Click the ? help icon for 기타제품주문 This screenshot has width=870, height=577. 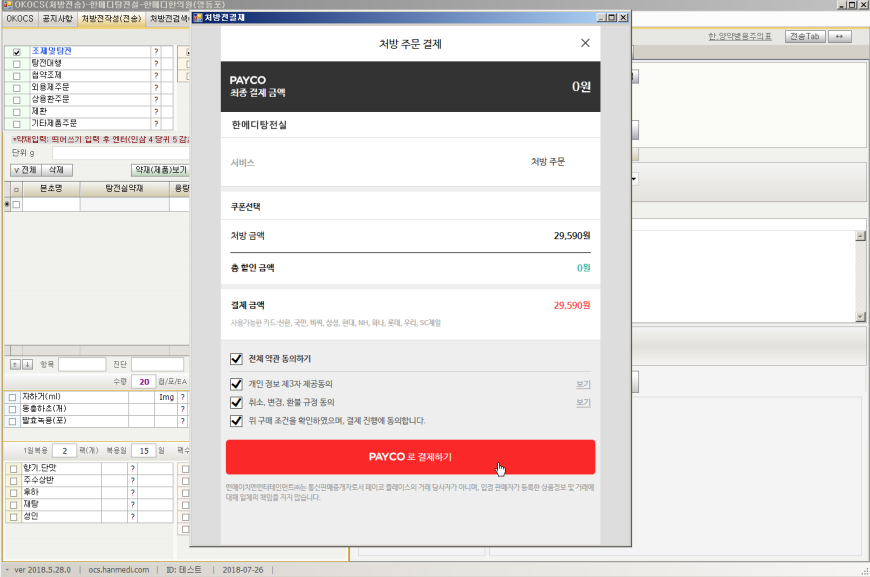[156, 124]
